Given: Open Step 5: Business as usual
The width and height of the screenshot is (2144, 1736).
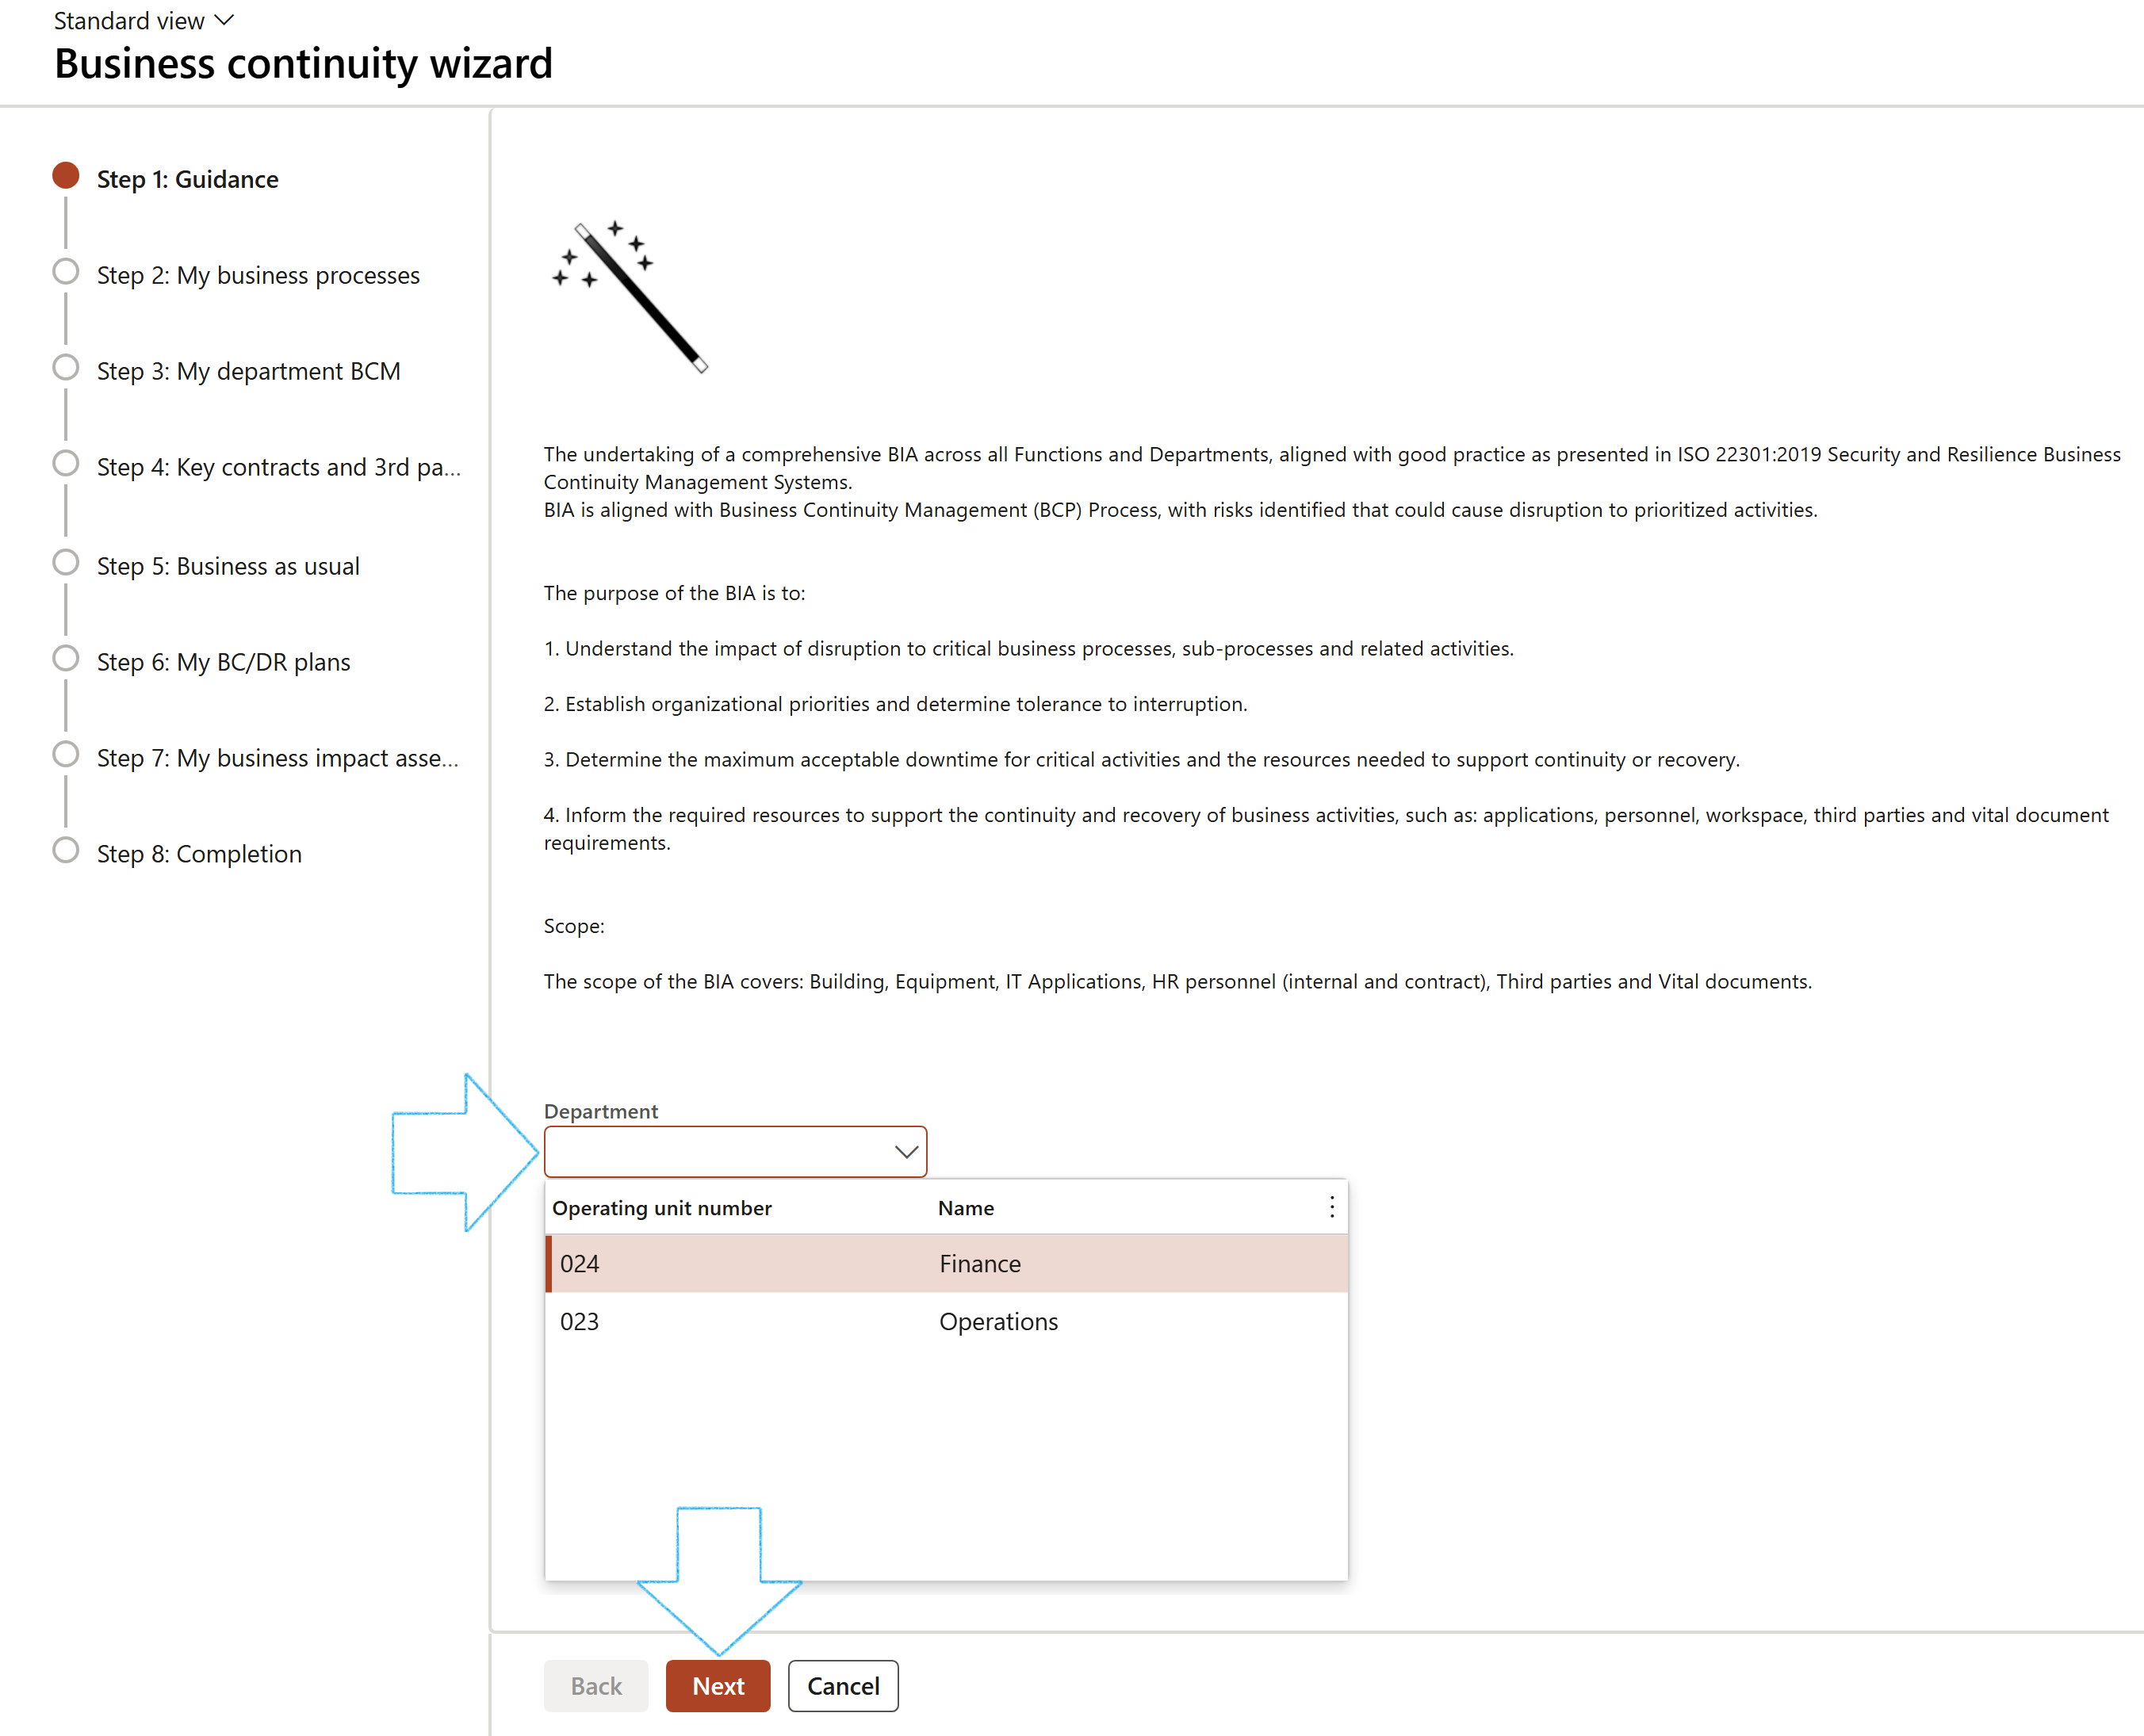Looking at the screenshot, I should point(228,566).
